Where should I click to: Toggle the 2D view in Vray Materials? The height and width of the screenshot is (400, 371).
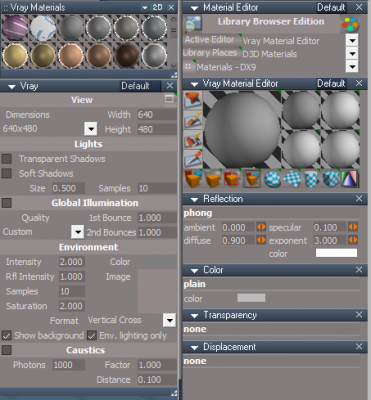tap(157, 7)
